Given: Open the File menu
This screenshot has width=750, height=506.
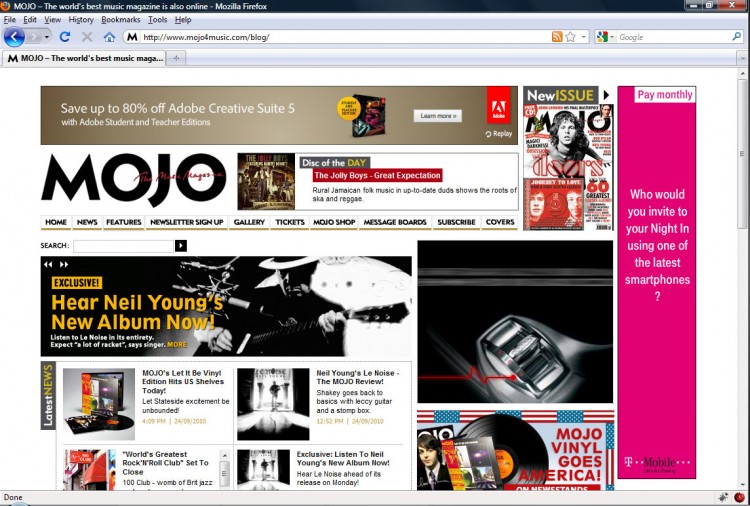Looking at the screenshot, I should tap(10, 20).
